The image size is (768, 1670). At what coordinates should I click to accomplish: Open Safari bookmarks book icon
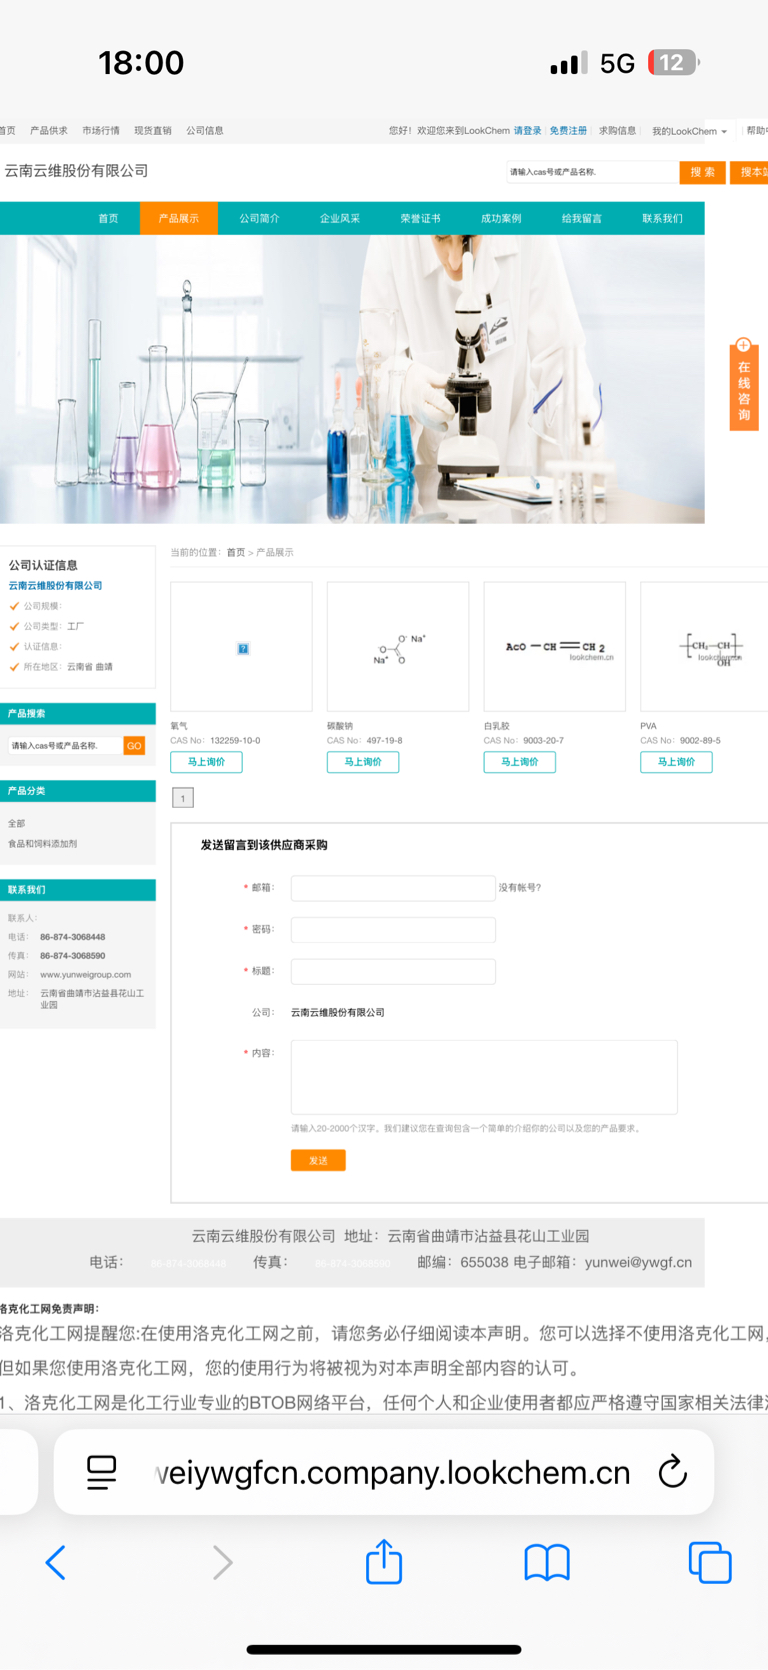click(x=547, y=1562)
